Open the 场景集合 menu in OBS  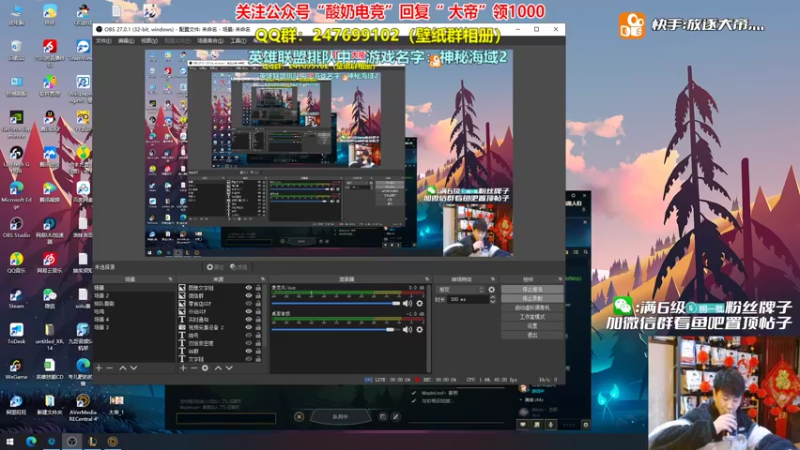[210, 41]
